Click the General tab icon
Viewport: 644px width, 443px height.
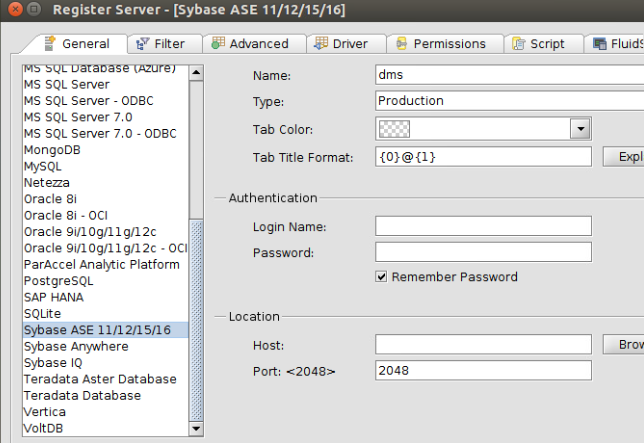49,44
